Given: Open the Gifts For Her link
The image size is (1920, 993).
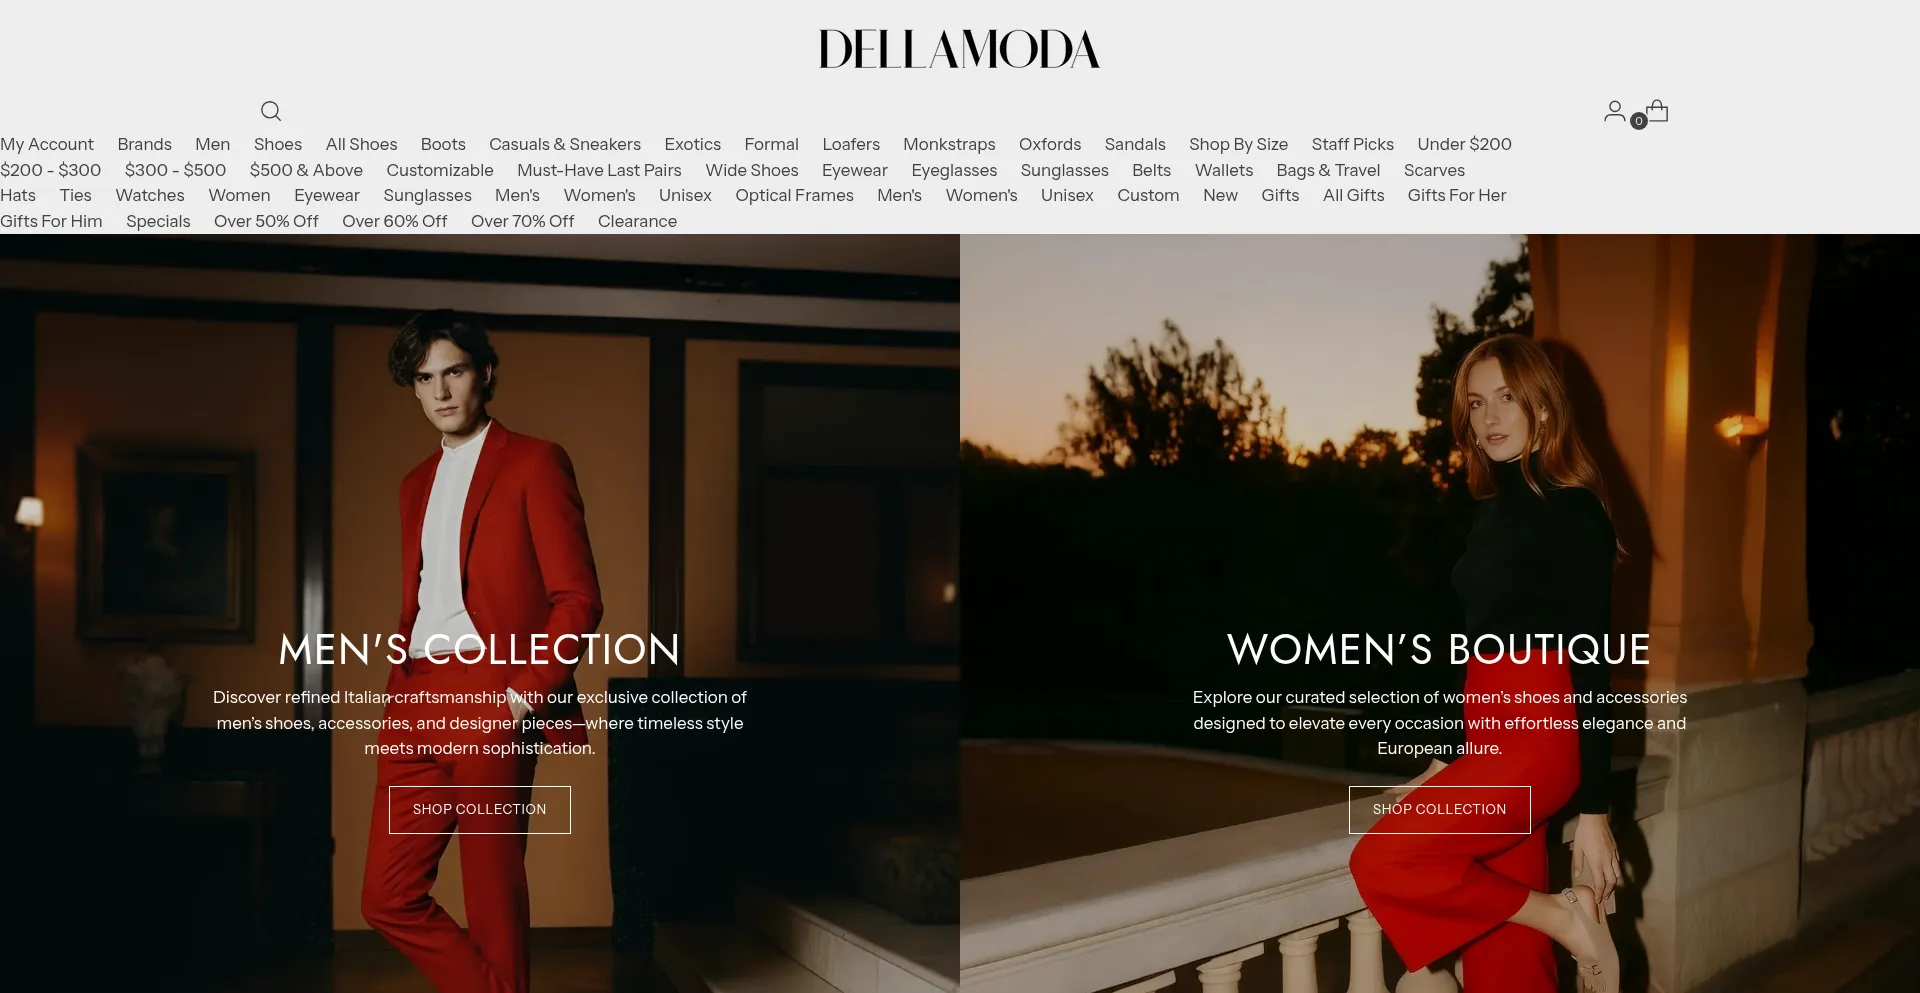Looking at the screenshot, I should [1456, 195].
